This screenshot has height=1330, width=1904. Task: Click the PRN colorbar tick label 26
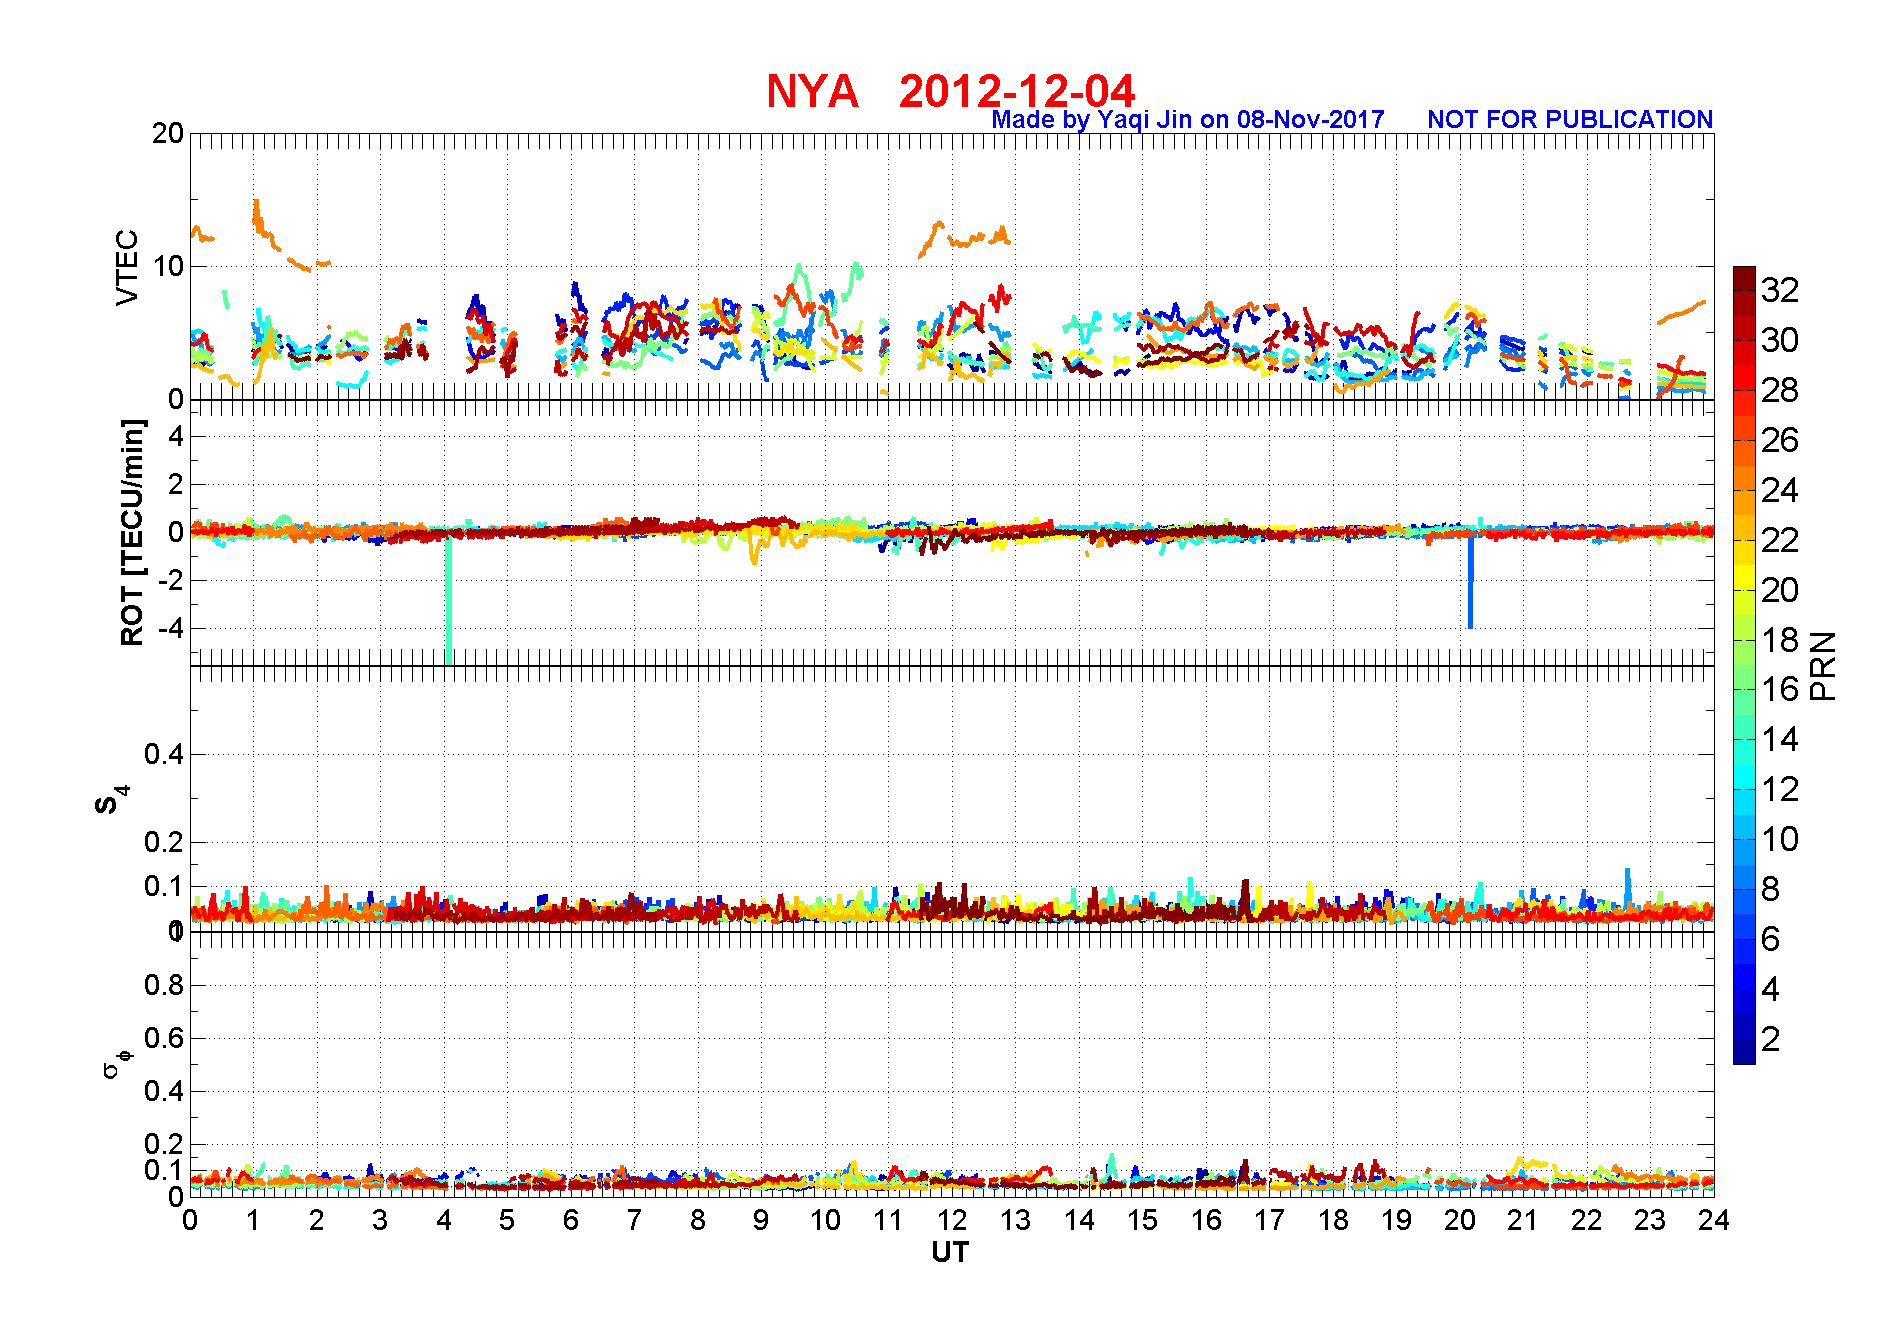coord(1780,440)
